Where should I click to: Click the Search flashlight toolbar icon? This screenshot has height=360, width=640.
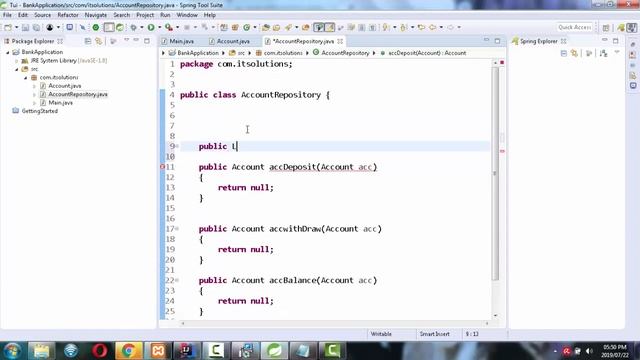289,27
